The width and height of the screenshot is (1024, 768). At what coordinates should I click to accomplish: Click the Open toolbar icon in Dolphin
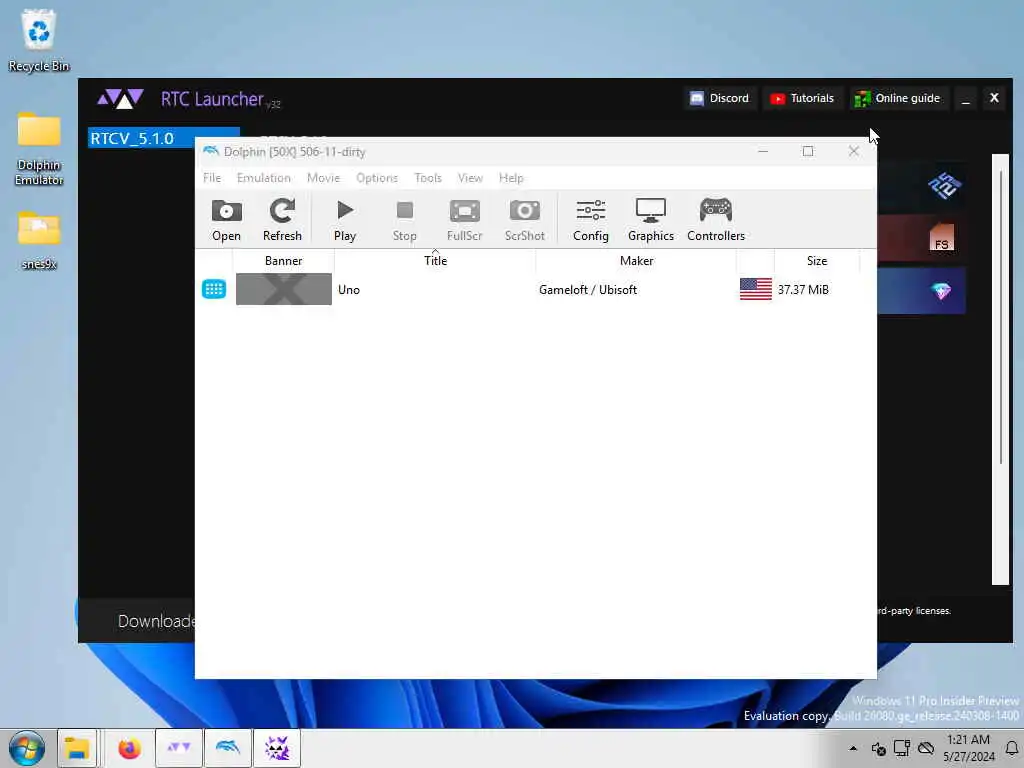pos(226,220)
